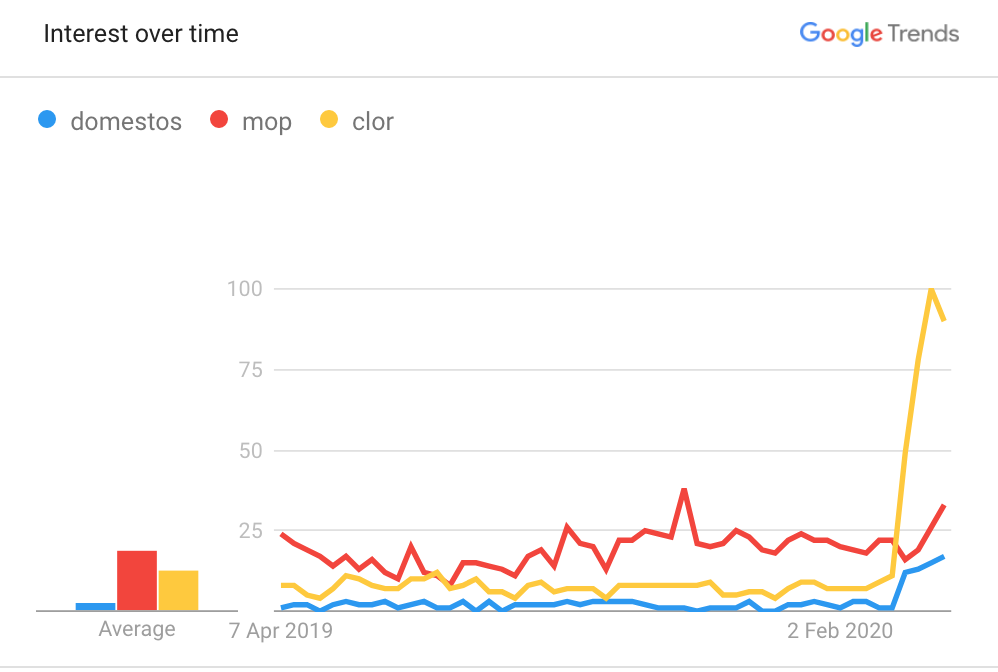998x672 pixels.
Task: Click the red mop spike near 38
Action: pos(684,489)
